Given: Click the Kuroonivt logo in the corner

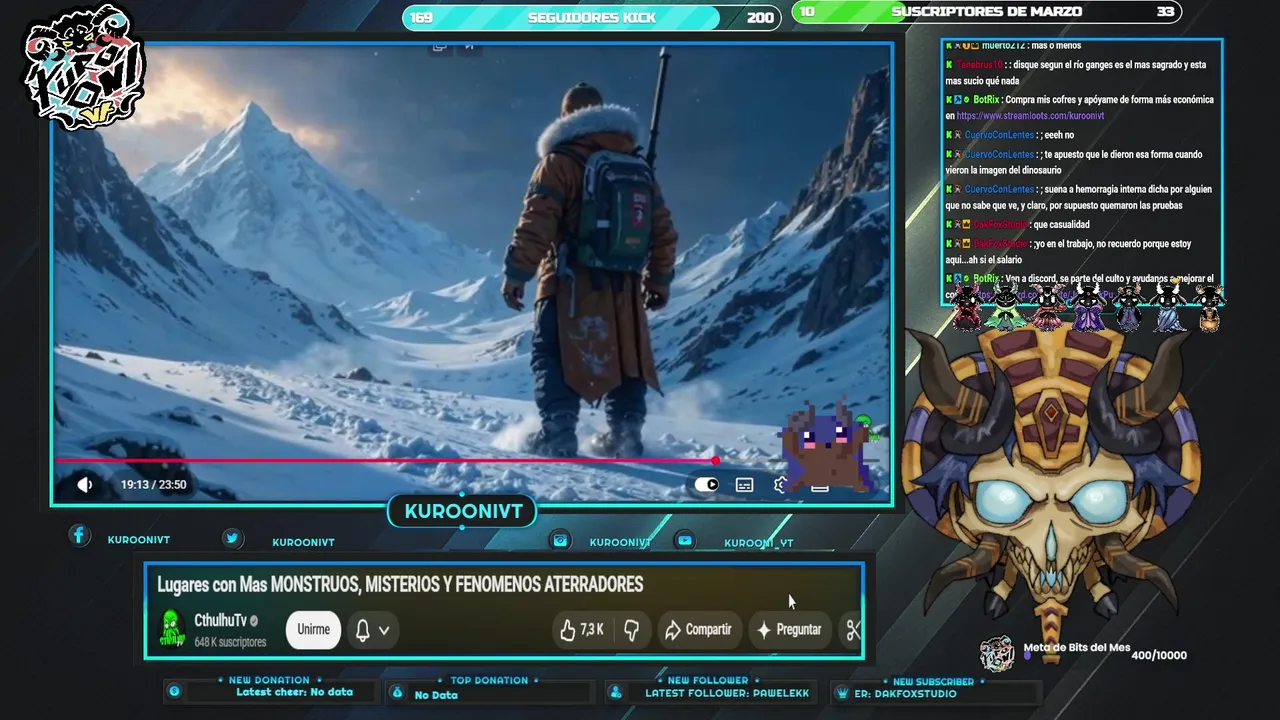Looking at the screenshot, I should 84,68.
